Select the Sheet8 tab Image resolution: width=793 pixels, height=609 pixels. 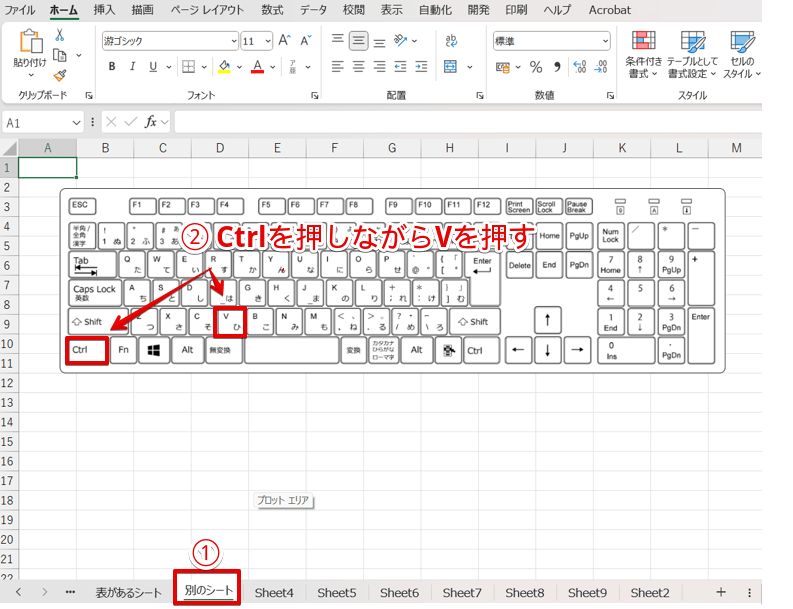[x=524, y=592]
